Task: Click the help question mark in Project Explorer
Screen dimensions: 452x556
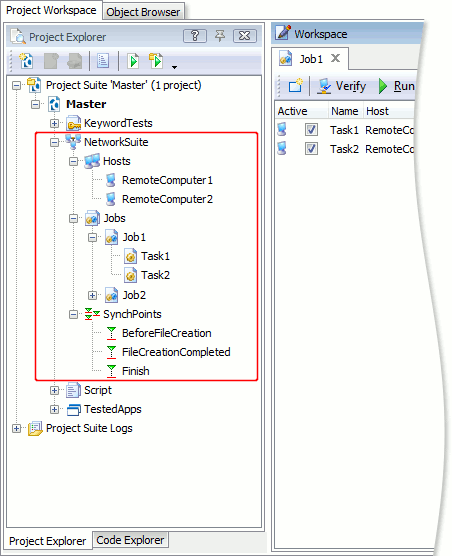Action: tap(195, 35)
